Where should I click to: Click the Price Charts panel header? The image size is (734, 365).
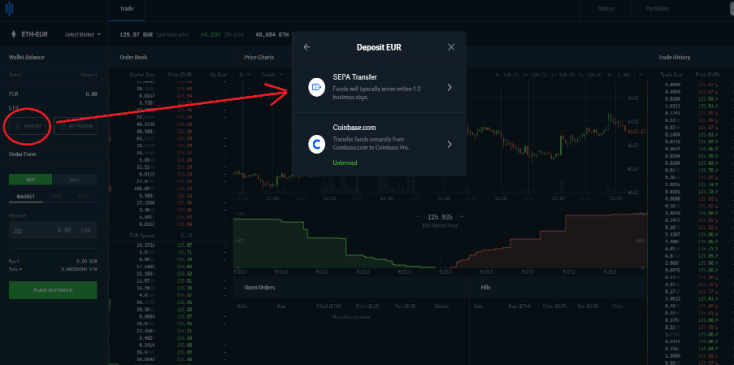click(259, 57)
